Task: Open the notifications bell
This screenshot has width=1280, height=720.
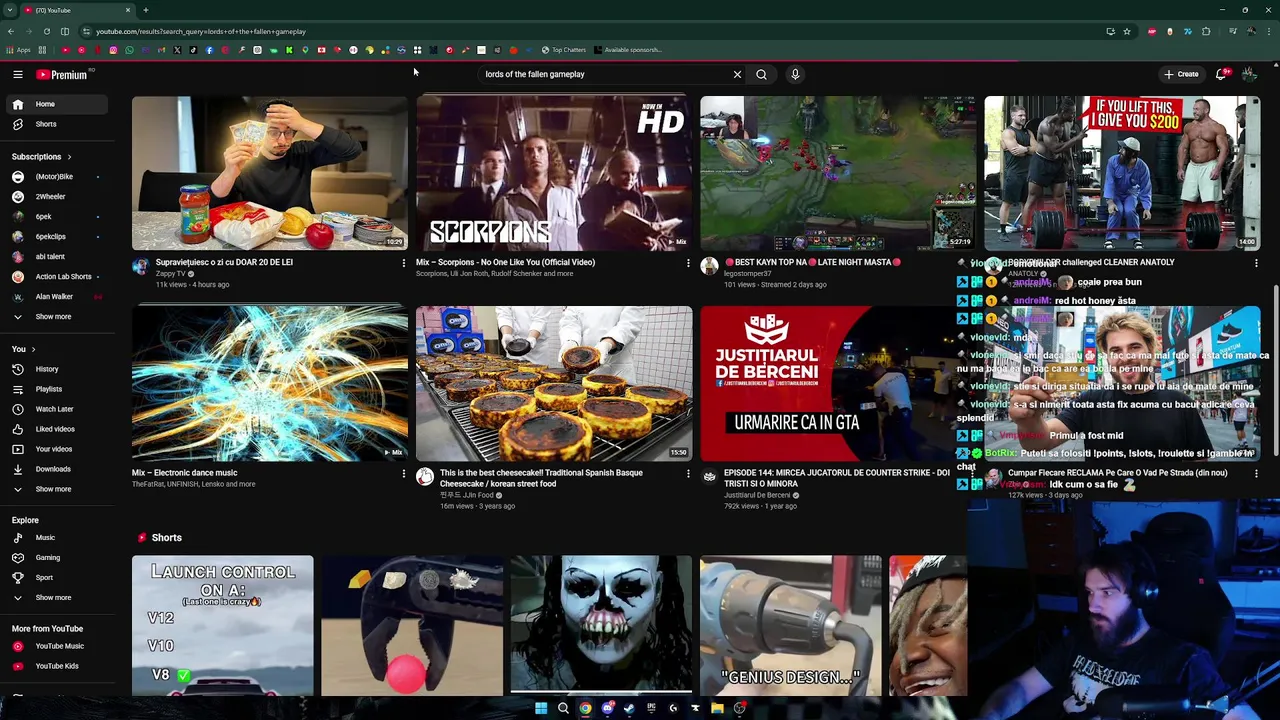Action: point(1221,74)
